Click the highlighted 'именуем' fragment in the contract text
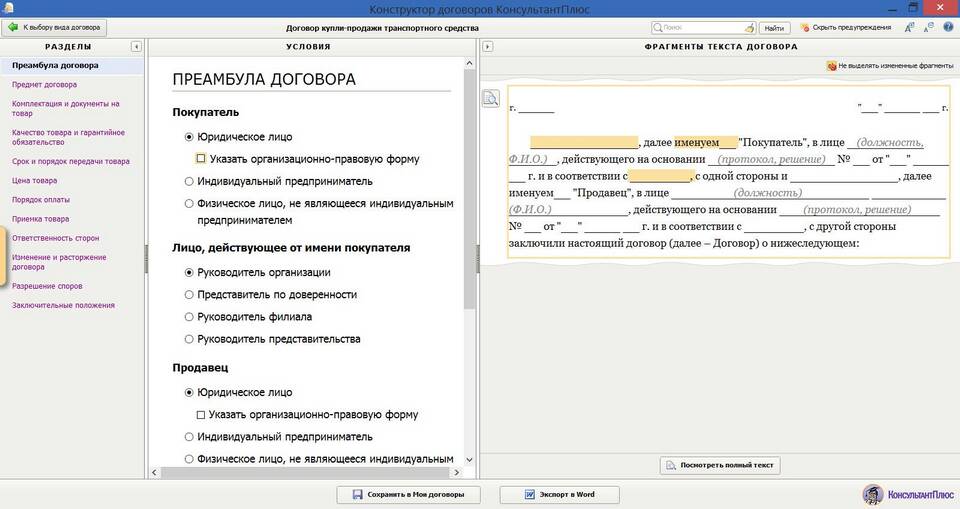The height and width of the screenshot is (509, 960). [x=696, y=142]
